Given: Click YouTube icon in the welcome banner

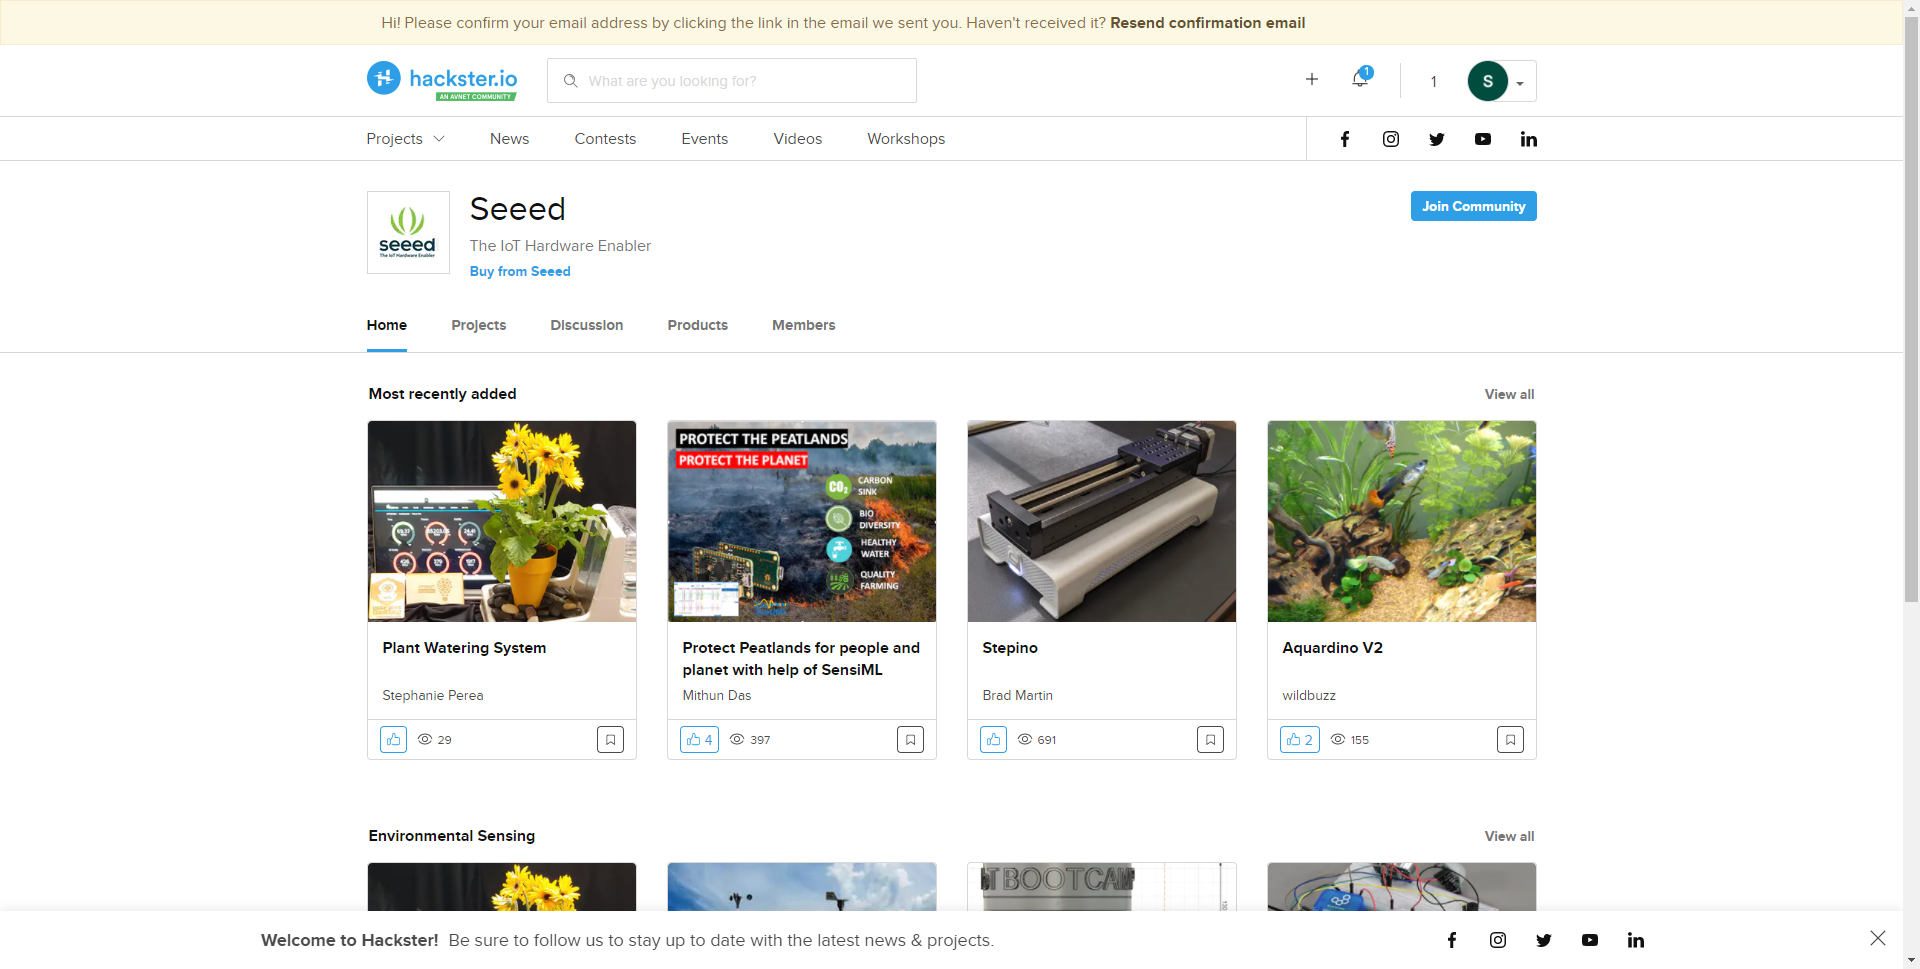Looking at the screenshot, I should point(1590,940).
